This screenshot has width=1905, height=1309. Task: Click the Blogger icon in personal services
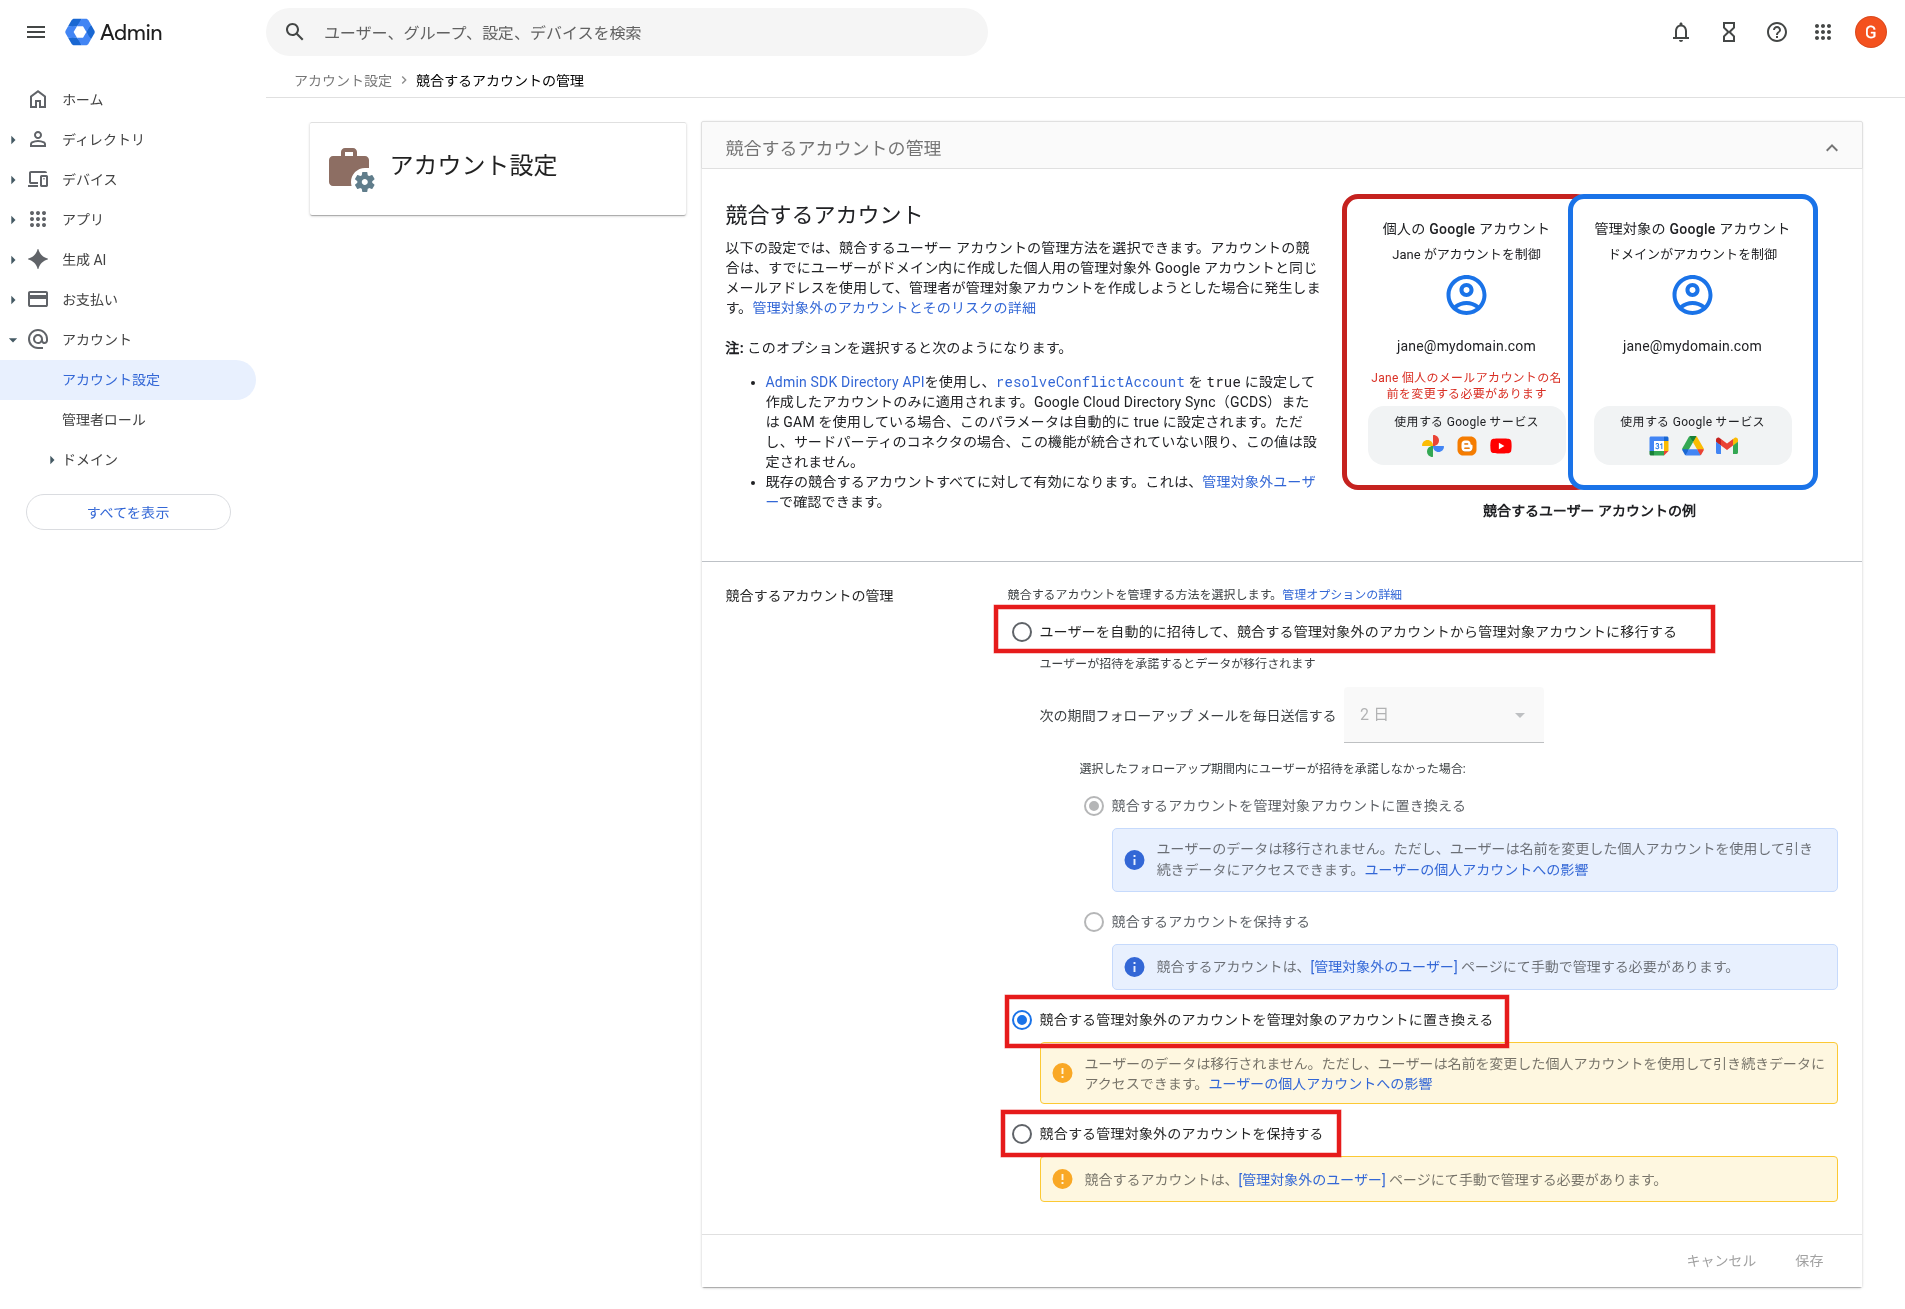[1467, 447]
